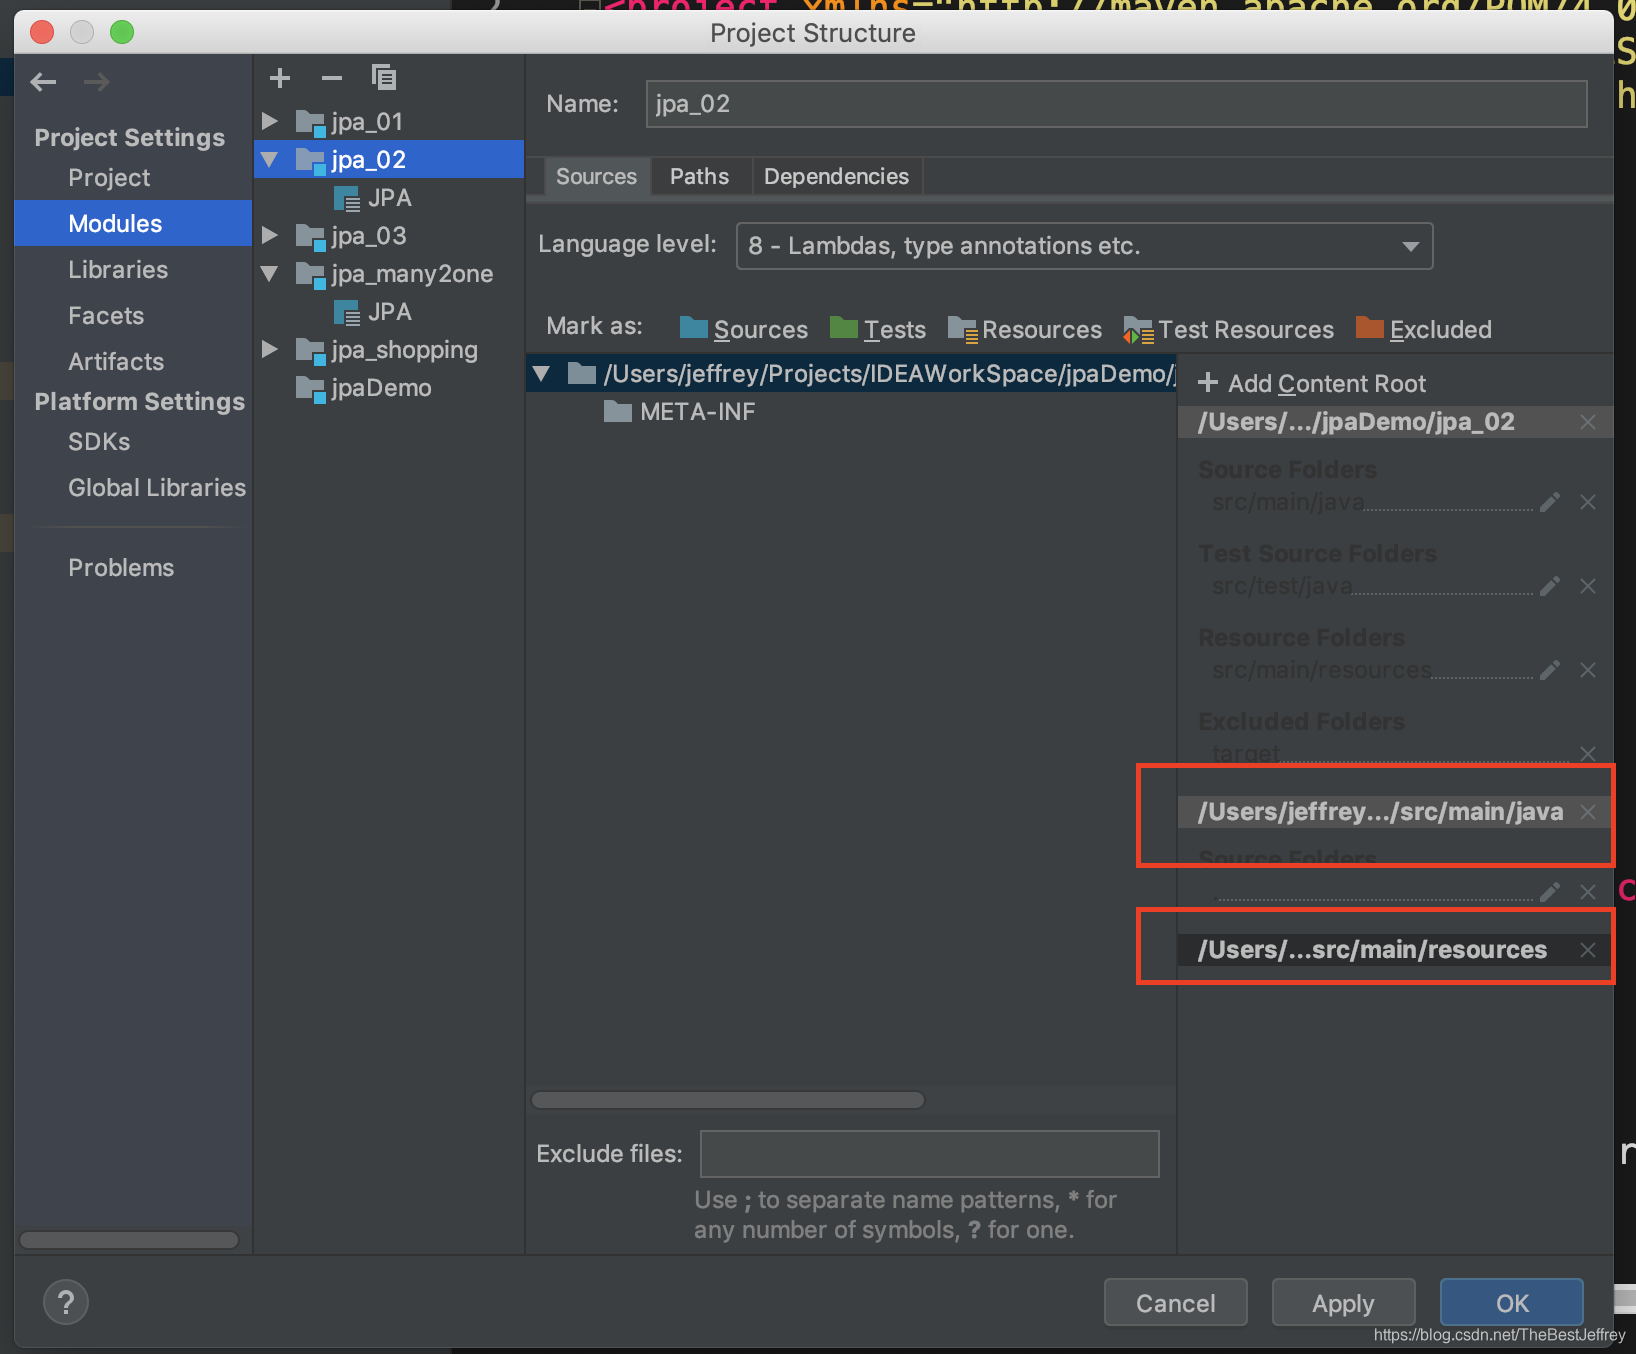Open SDKs platform settings
The height and width of the screenshot is (1354, 1636).
tap(99, 442)
